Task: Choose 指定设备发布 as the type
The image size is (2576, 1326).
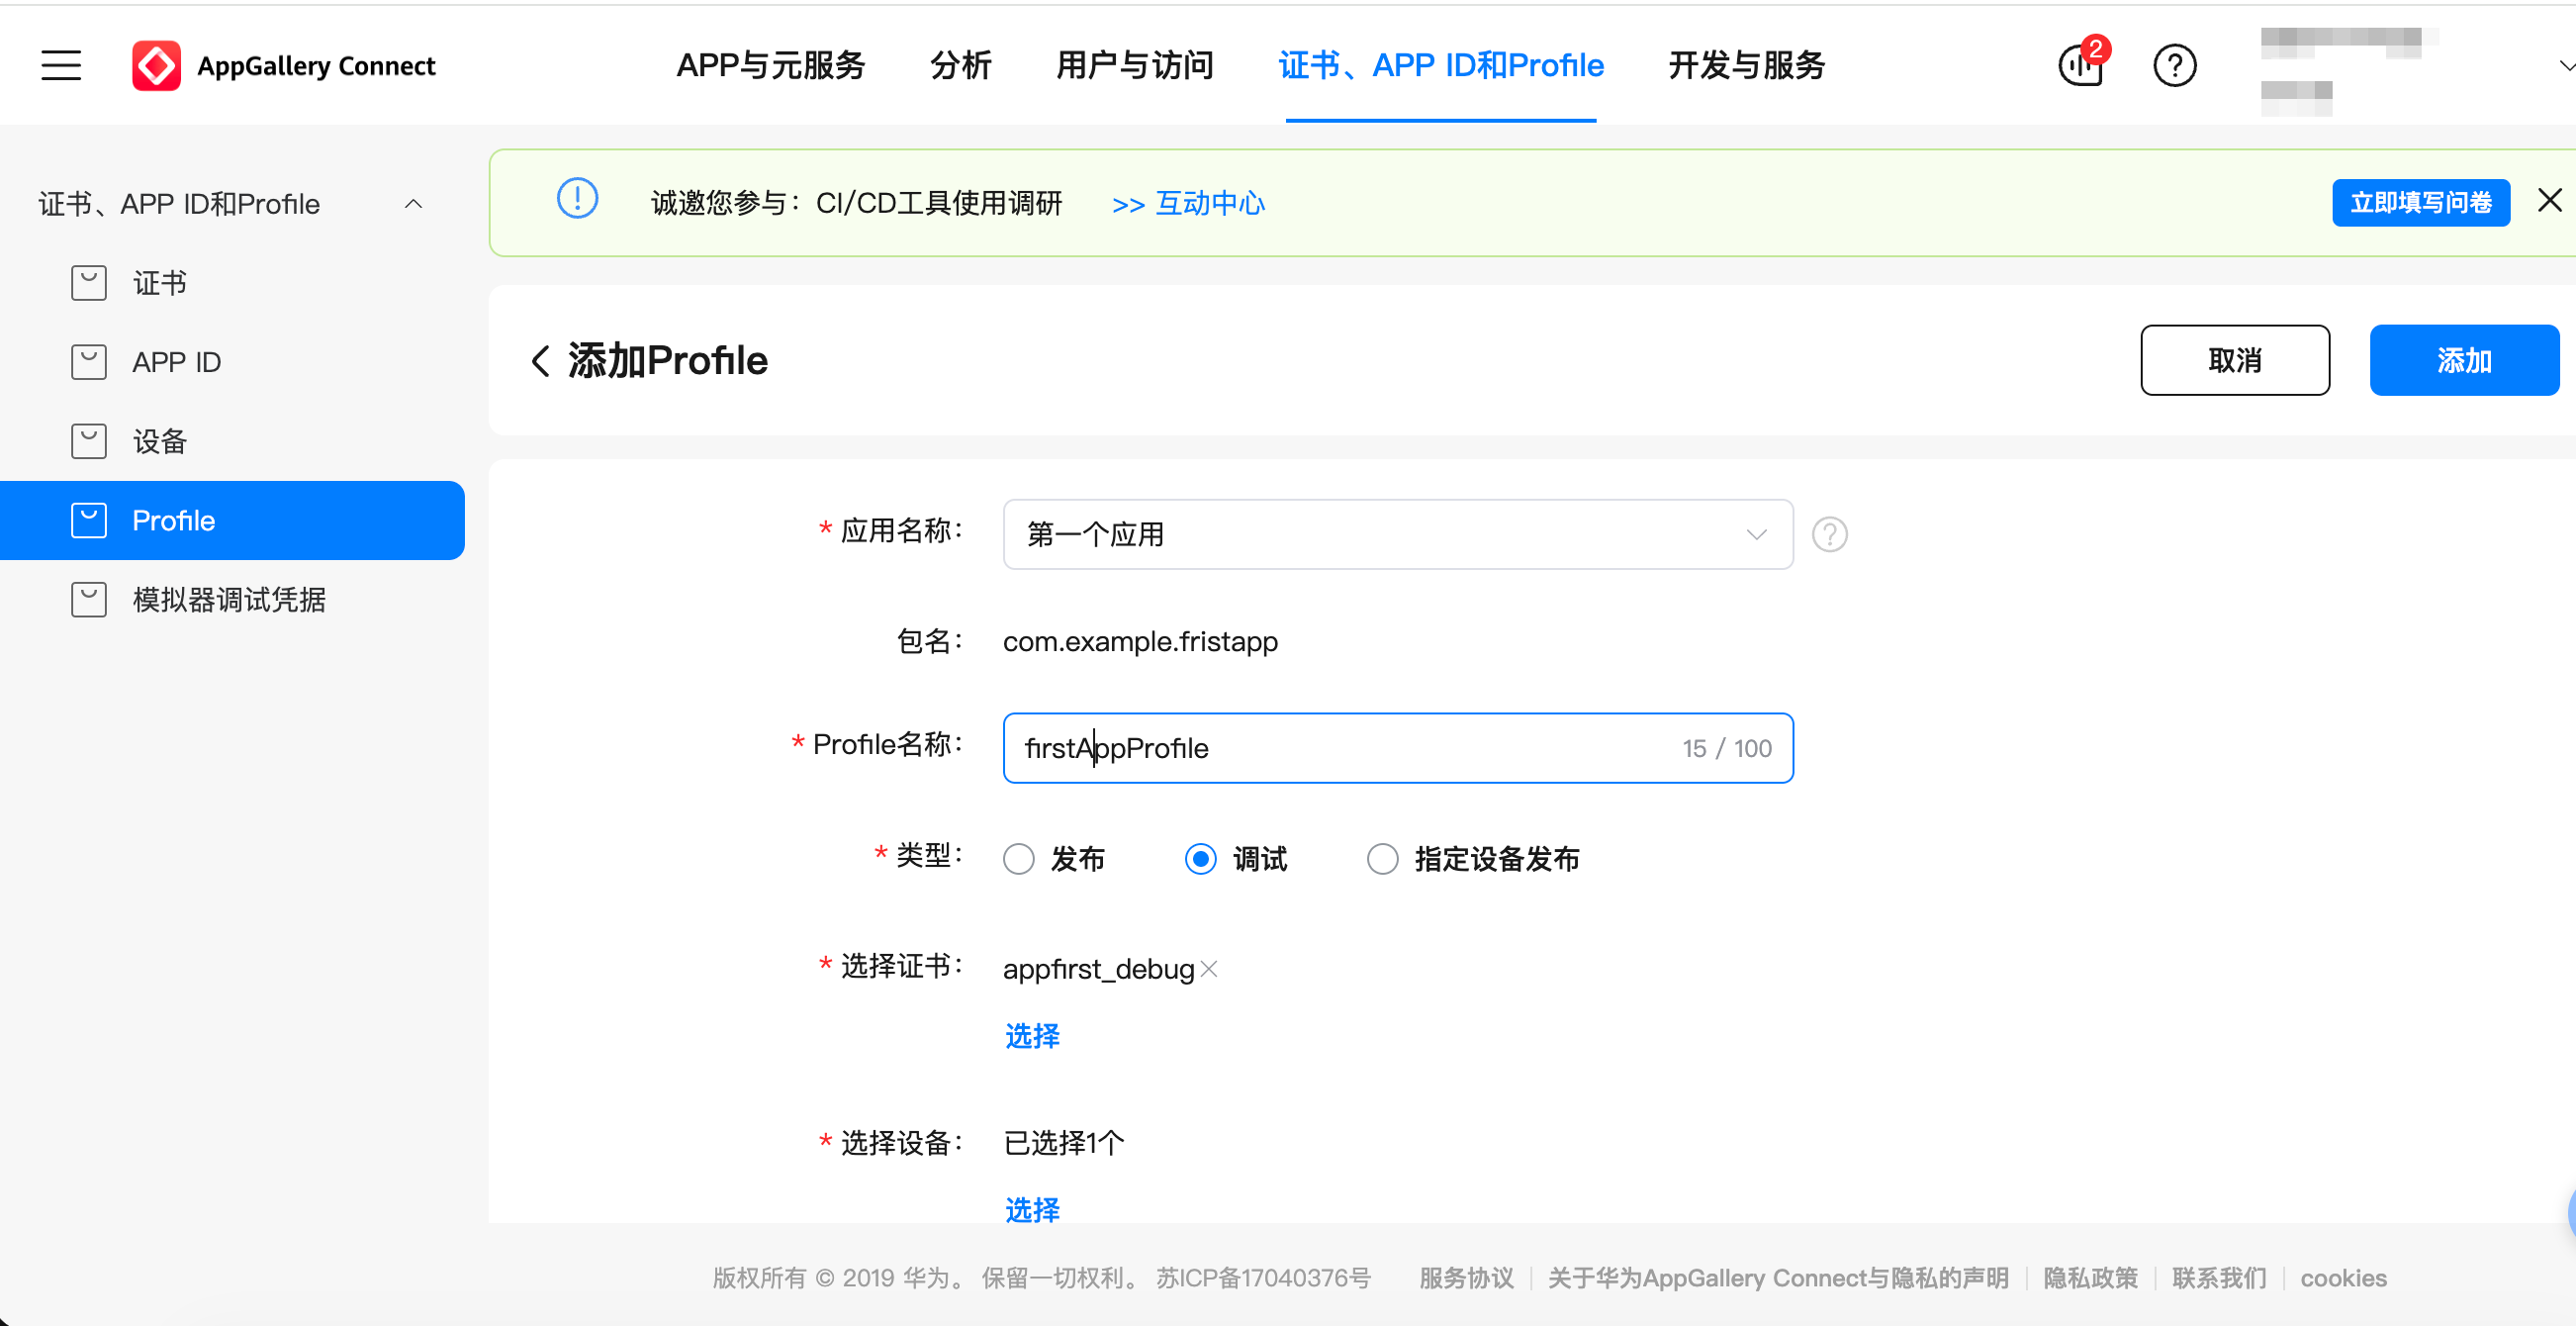Action: click(x=1382, y=858)
